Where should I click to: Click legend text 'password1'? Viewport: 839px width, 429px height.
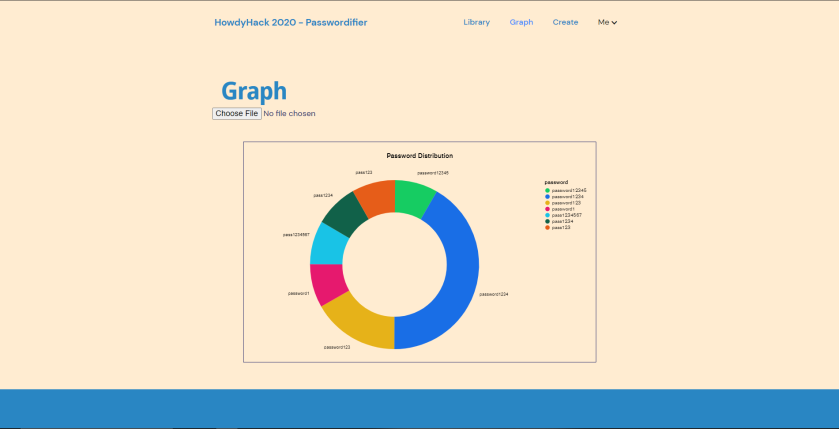(563, 209)
